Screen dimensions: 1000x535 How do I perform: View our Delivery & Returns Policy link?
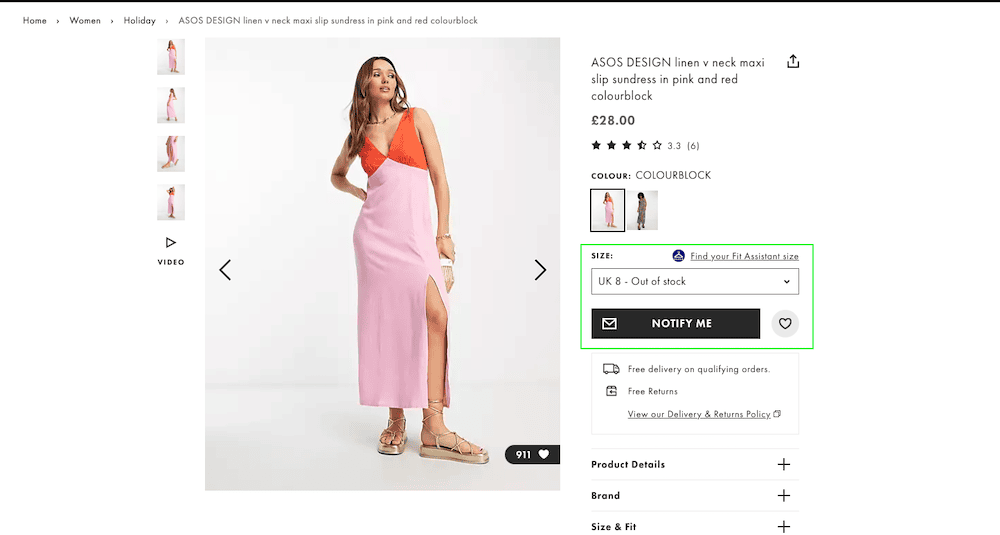[699, 414]
